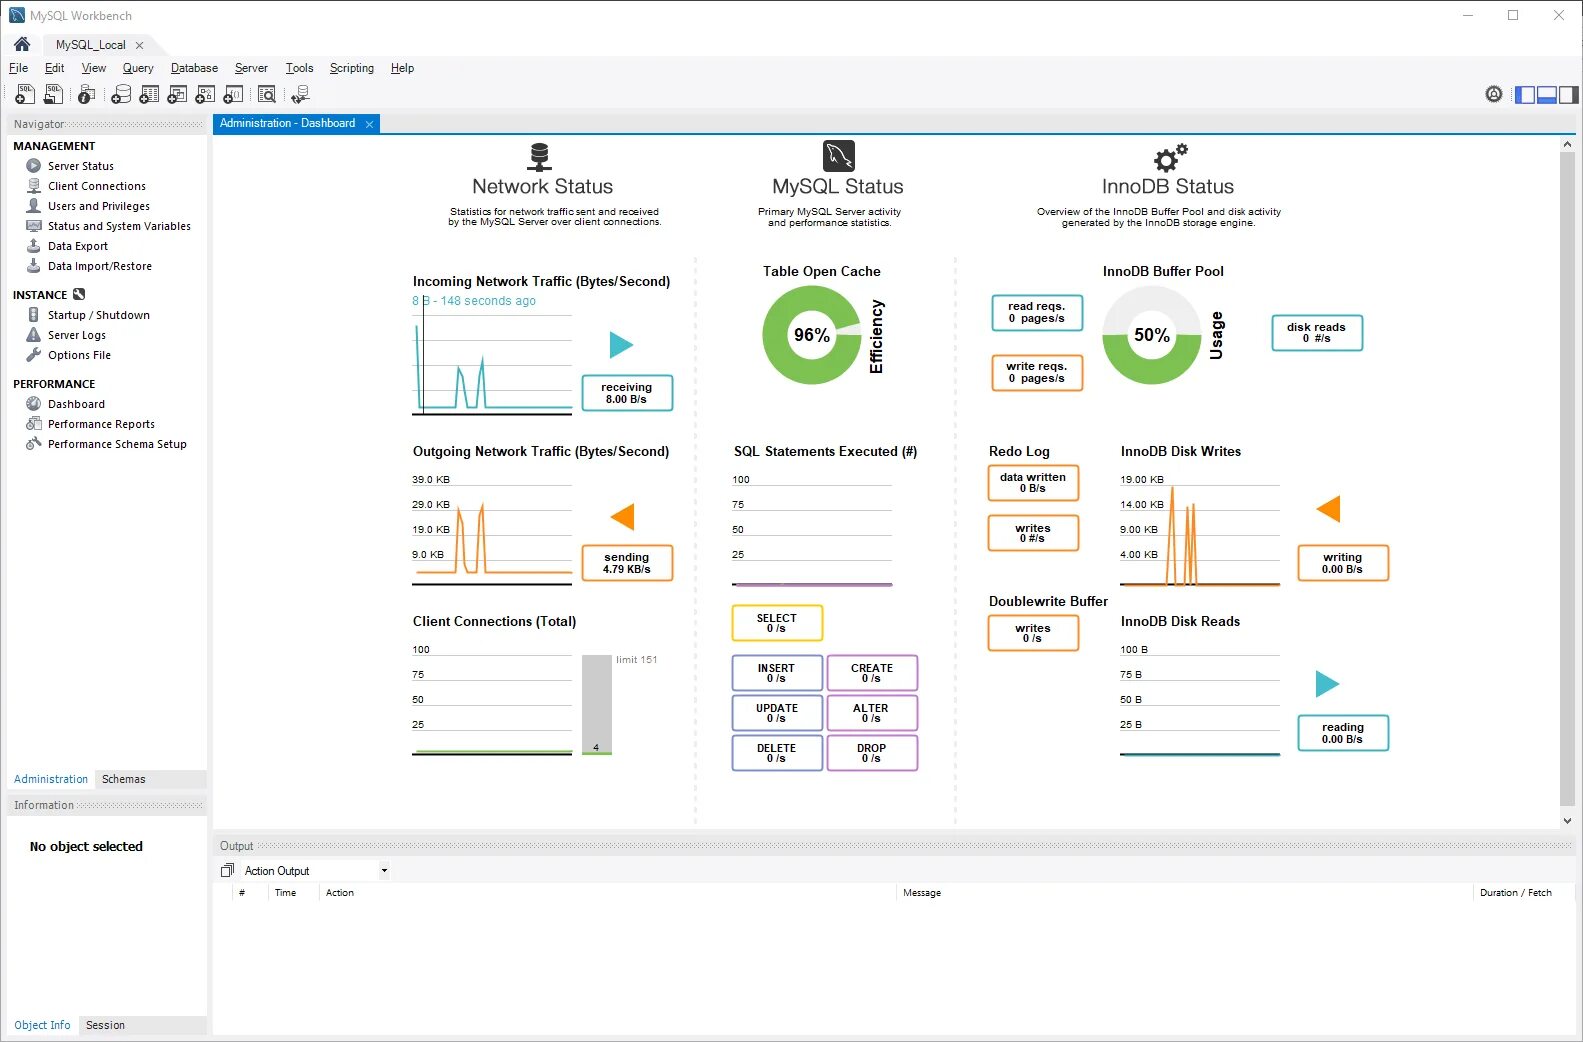Open Status and System Variables

(119, 226)
